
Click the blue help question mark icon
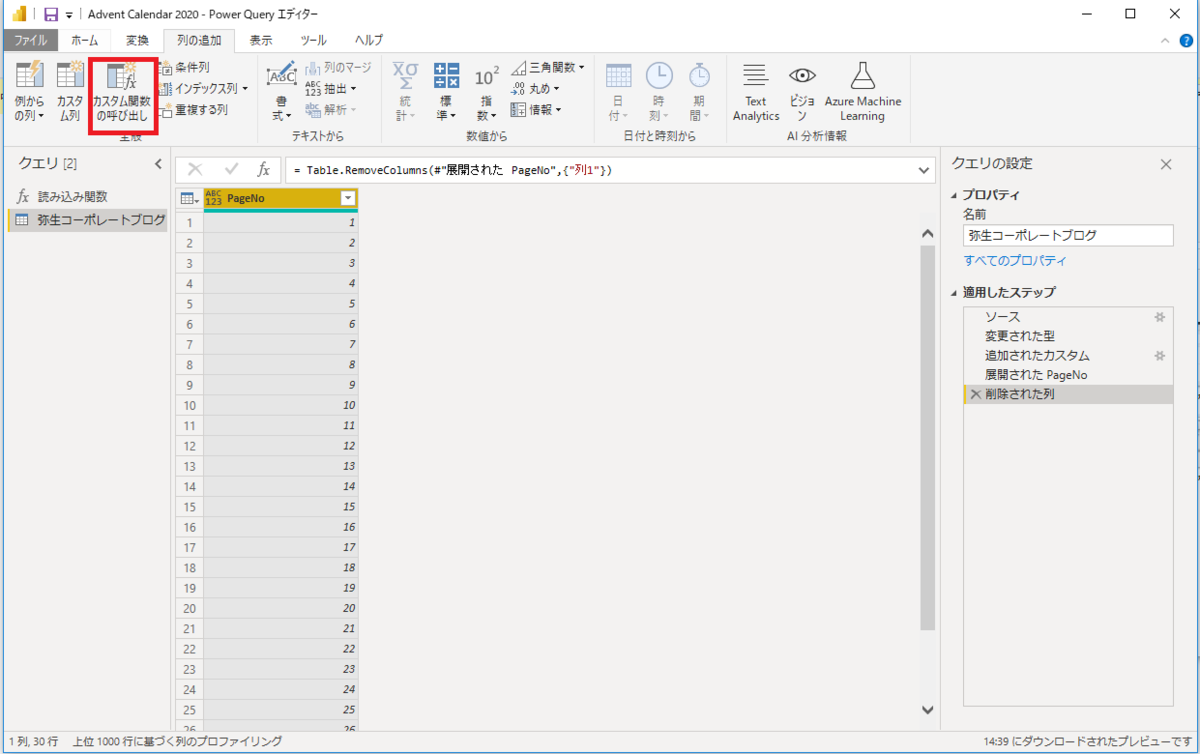click(x=1186, y=40)
